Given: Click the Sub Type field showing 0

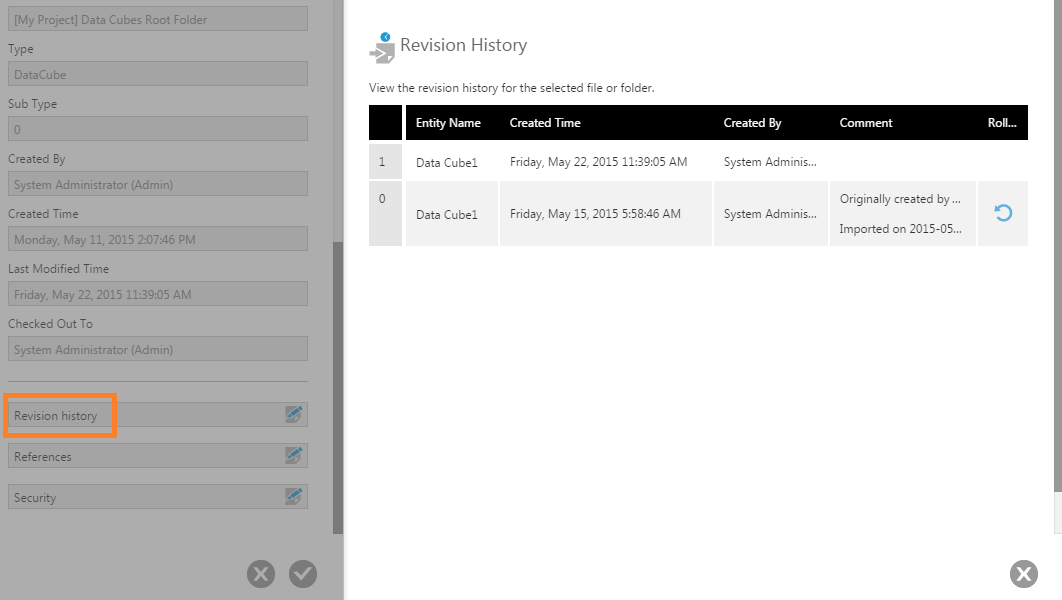Looking at the screenshot, I should 158,129.
